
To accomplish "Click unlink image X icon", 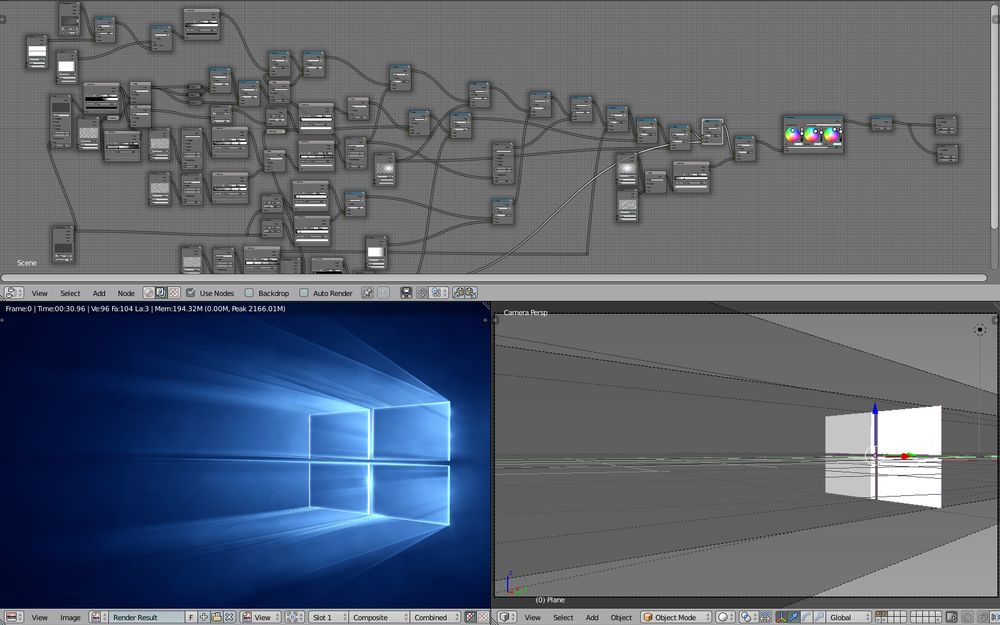I will pos(230,617).
